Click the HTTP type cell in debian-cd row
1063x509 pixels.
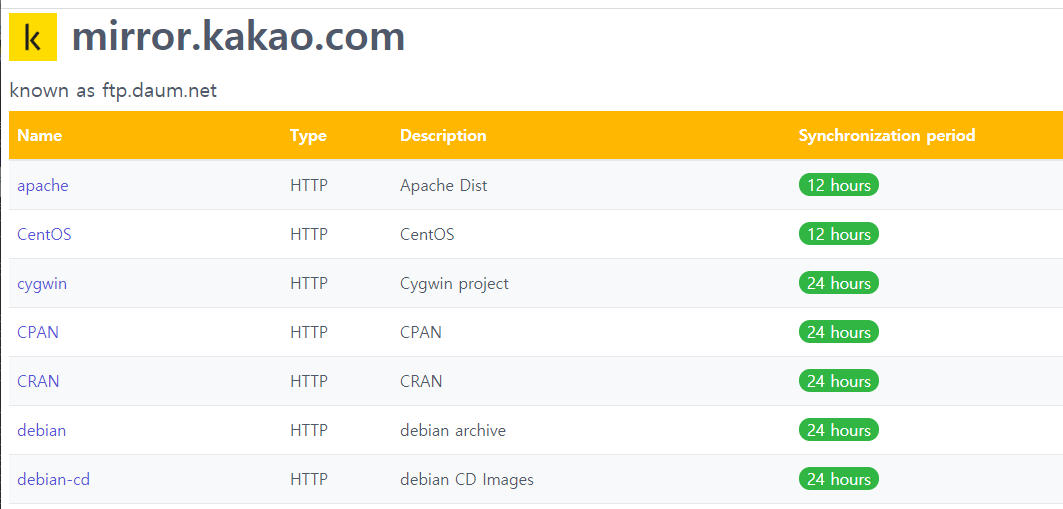pos(309,479)
